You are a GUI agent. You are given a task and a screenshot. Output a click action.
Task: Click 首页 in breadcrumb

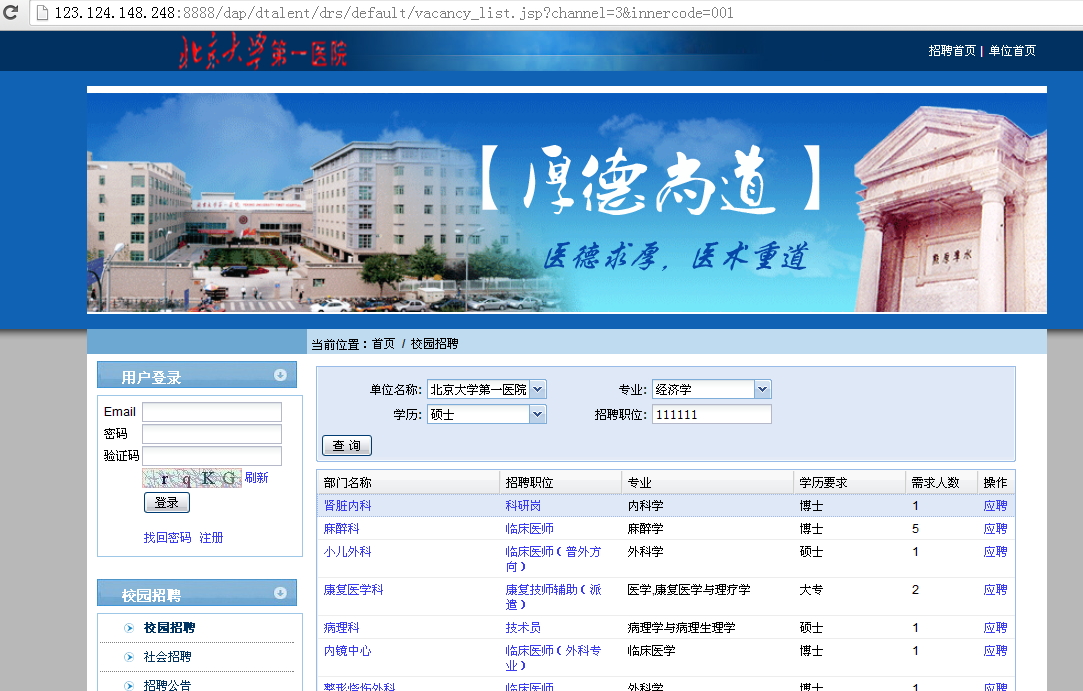383,344
